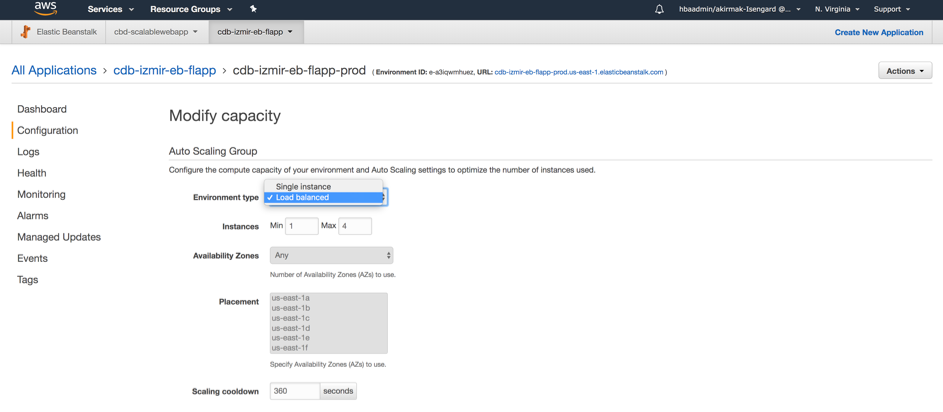This screenshot has width=943, height=412.
Task: Open Tags in the sidebar
Action: pyautogui.click(x=28, y=280)
